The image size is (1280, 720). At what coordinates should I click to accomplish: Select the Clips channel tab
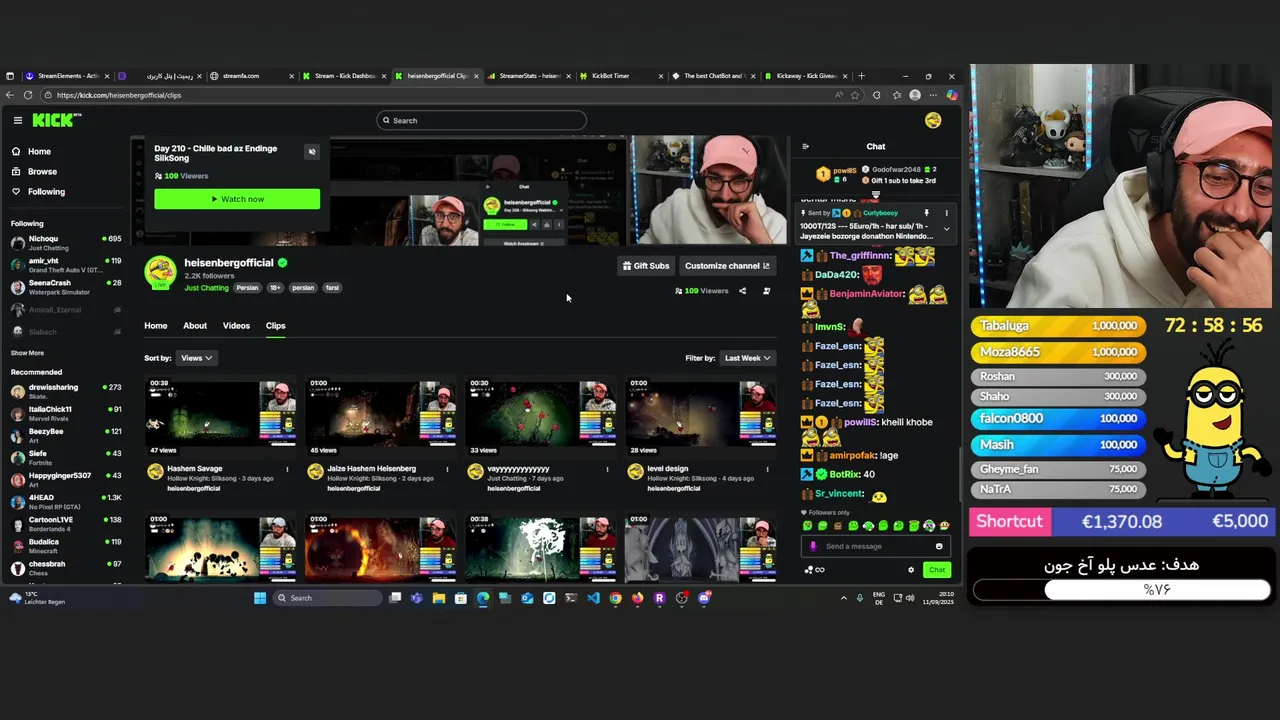275,326
